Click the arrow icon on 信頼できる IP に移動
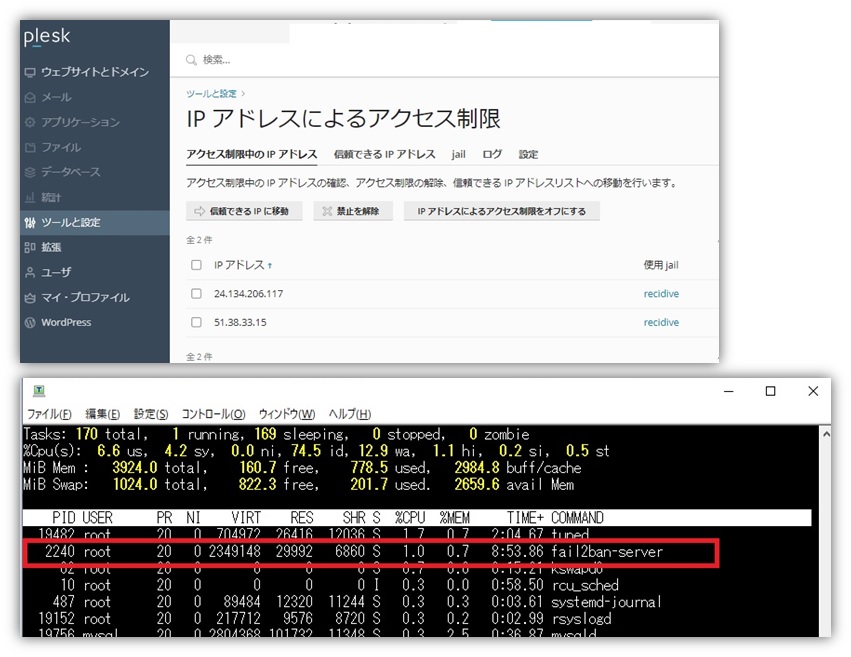Screen dimensions: 851x657 click(200, 211)
